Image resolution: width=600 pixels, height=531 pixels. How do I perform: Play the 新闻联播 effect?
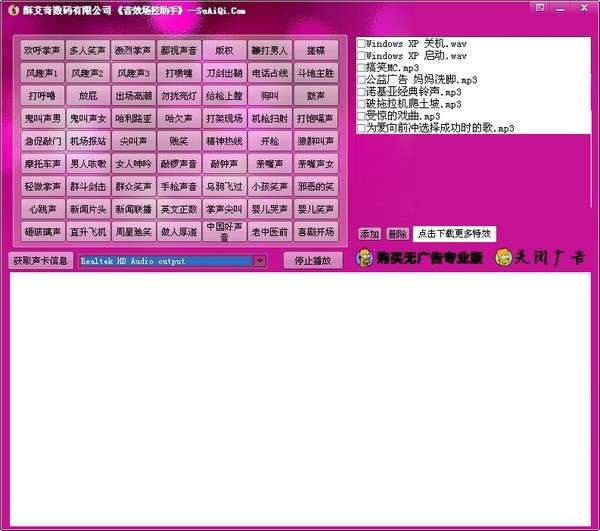133,209
